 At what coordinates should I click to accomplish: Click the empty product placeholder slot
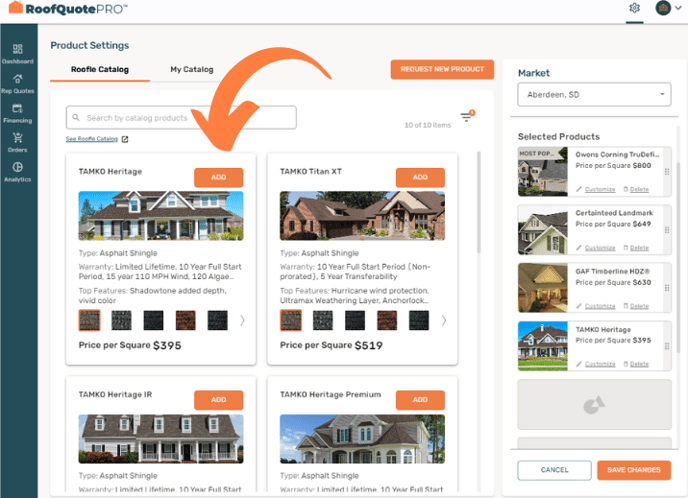[595, 405]
